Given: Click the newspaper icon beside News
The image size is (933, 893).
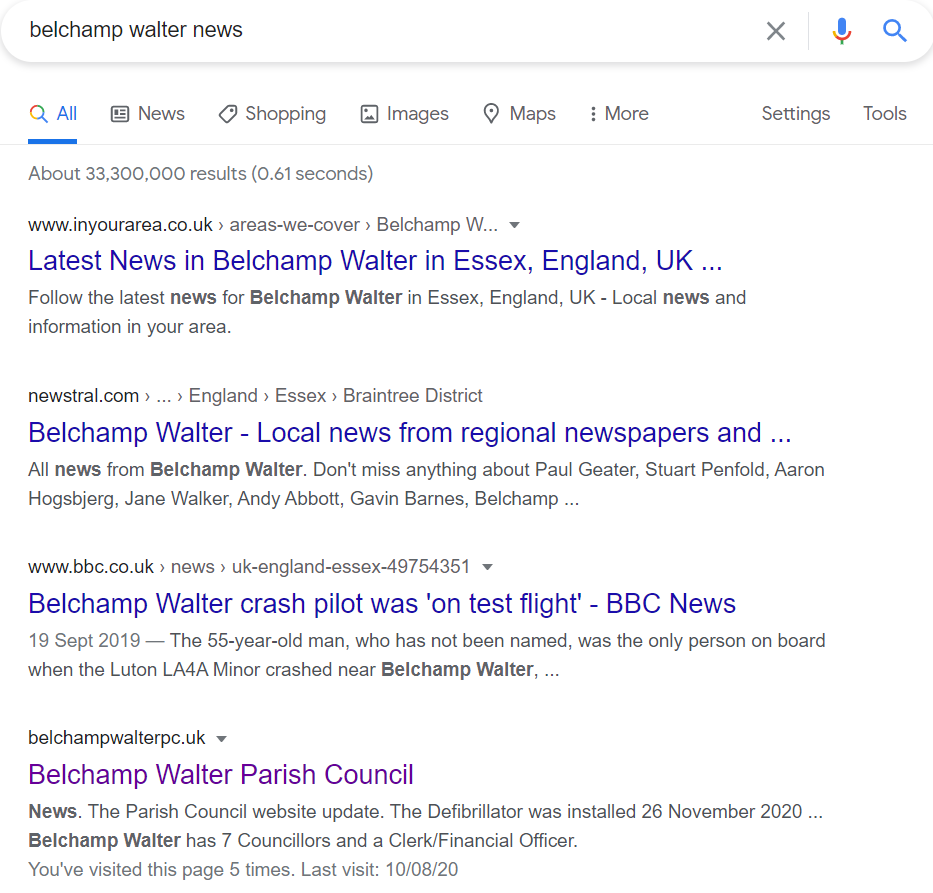Looking at the screenshot, I should click(x=120, y=114).
